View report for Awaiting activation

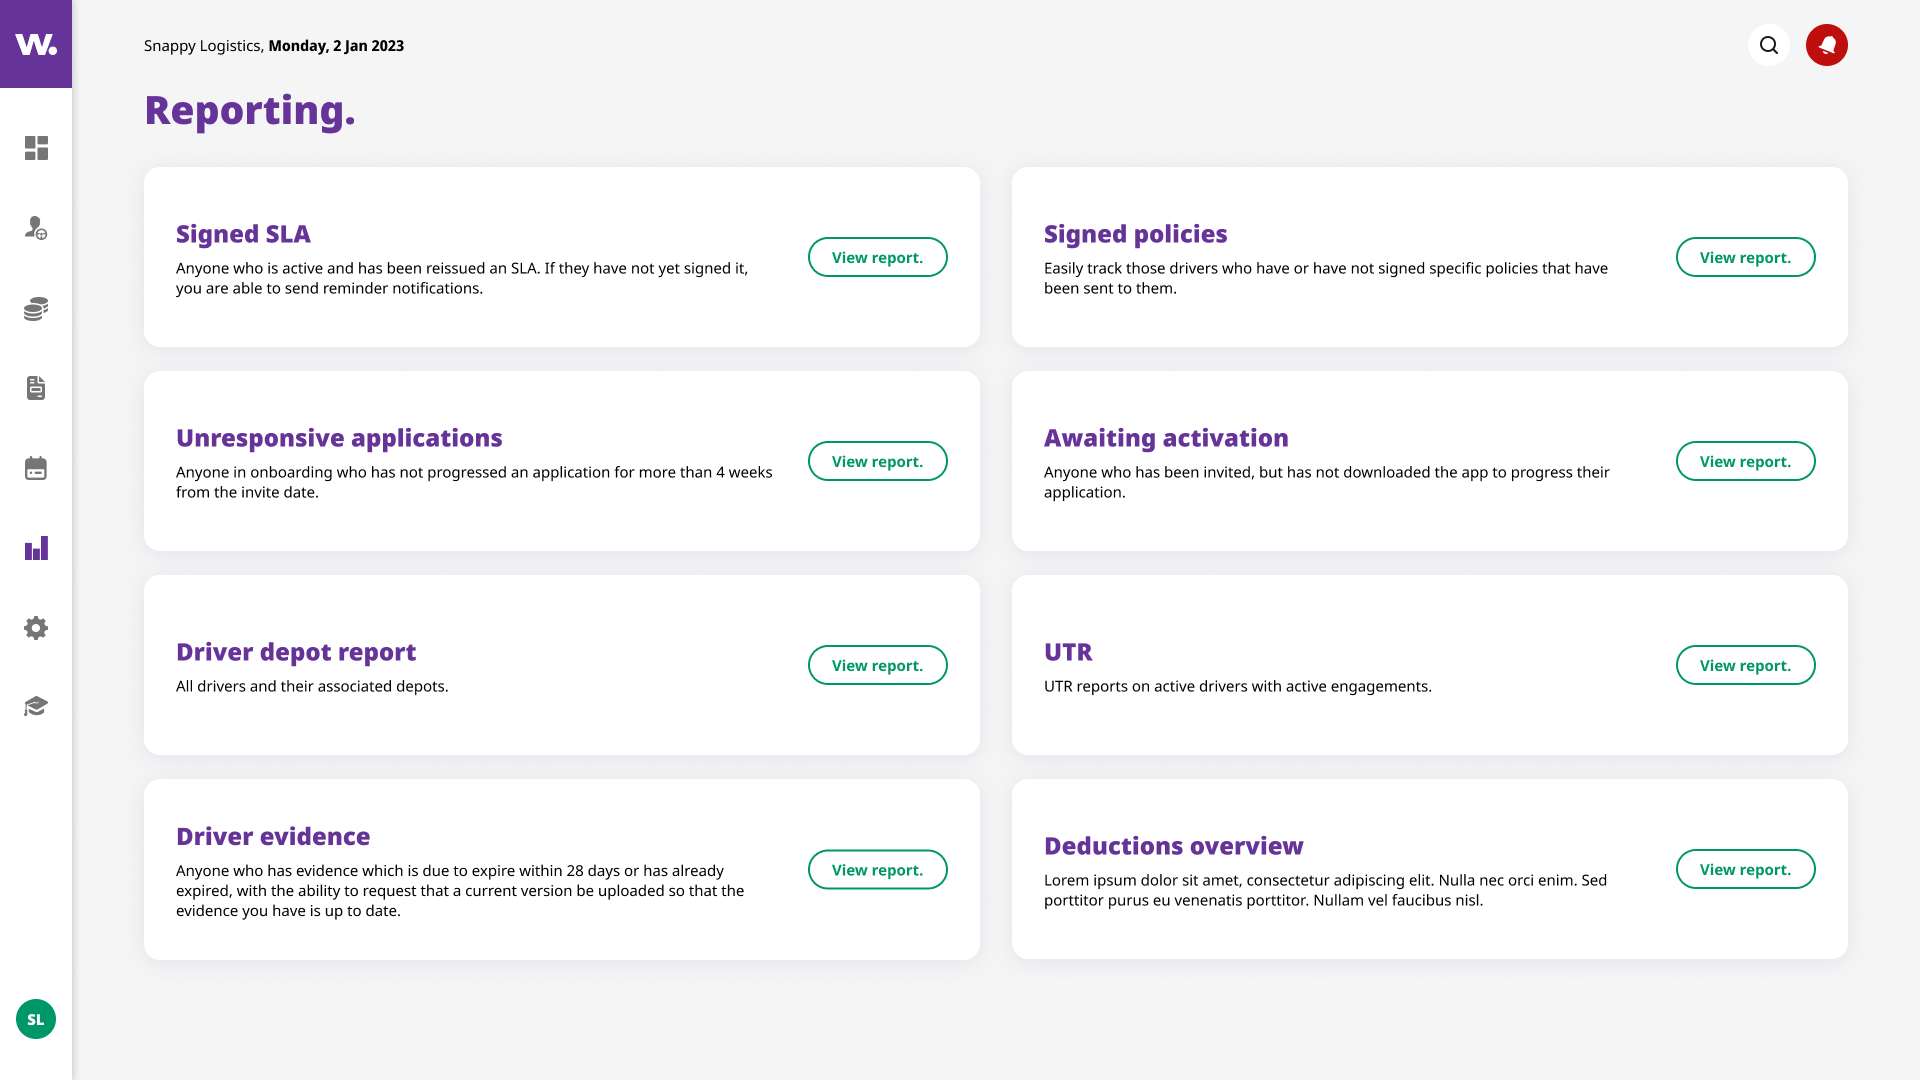pos(1745,461)
